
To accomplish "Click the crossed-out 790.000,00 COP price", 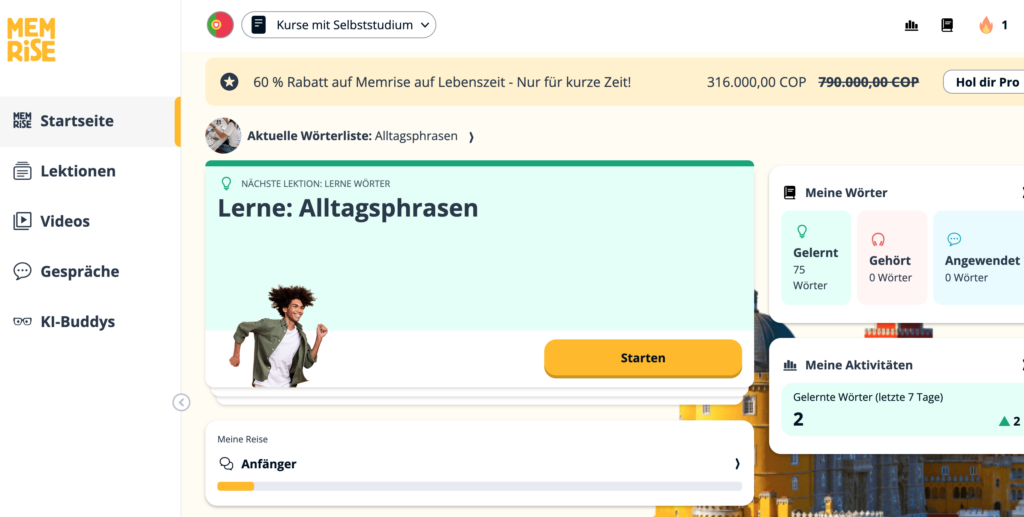I will click(869, 82).
